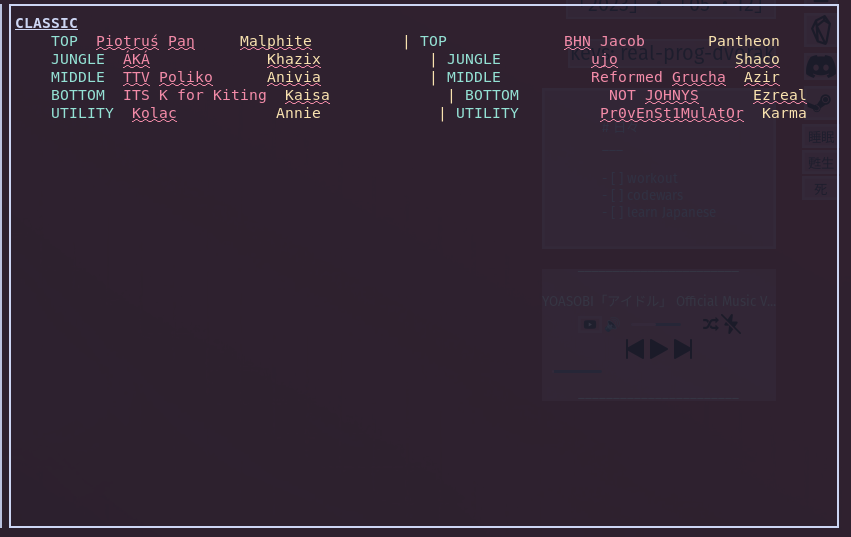Click the daily notes heading 日々
Image resolution: width=851 pixels, height=537 pixels.
point(620,129)
